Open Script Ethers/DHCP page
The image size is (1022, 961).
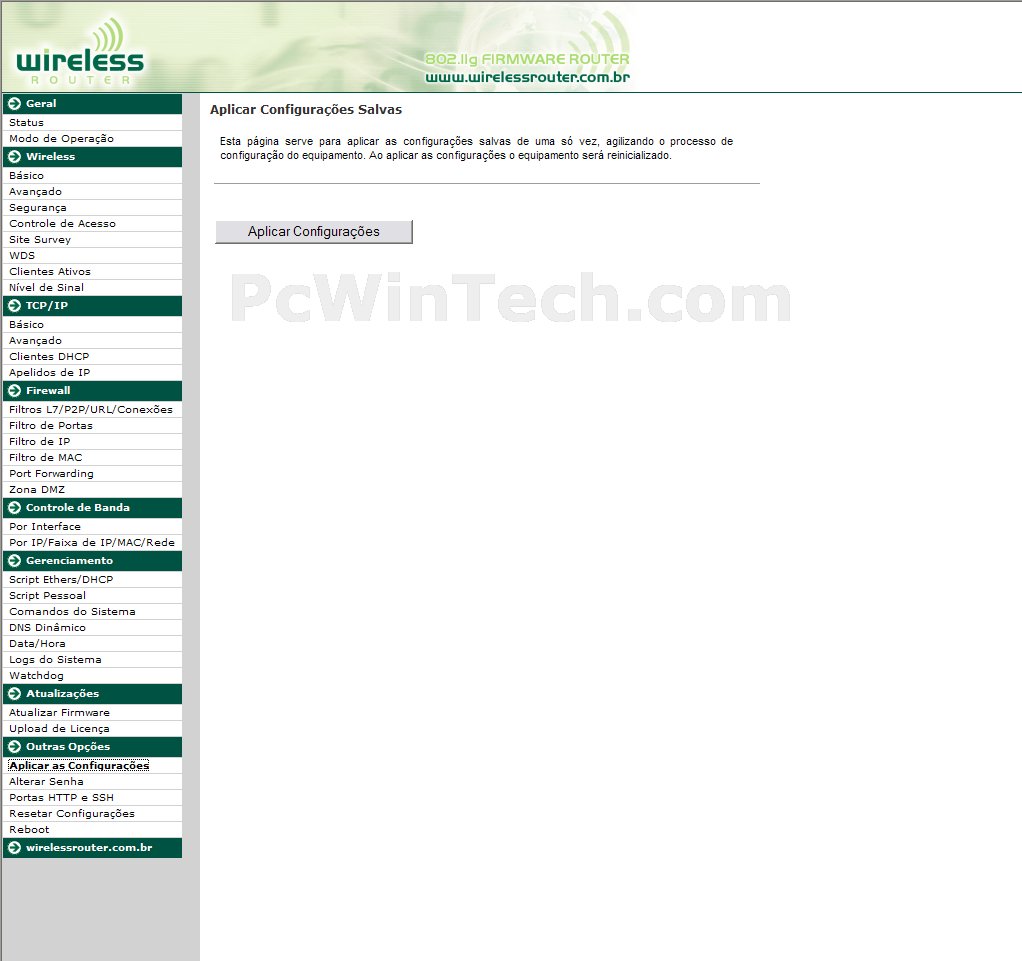pyautogui.click(x=61, y=580)
